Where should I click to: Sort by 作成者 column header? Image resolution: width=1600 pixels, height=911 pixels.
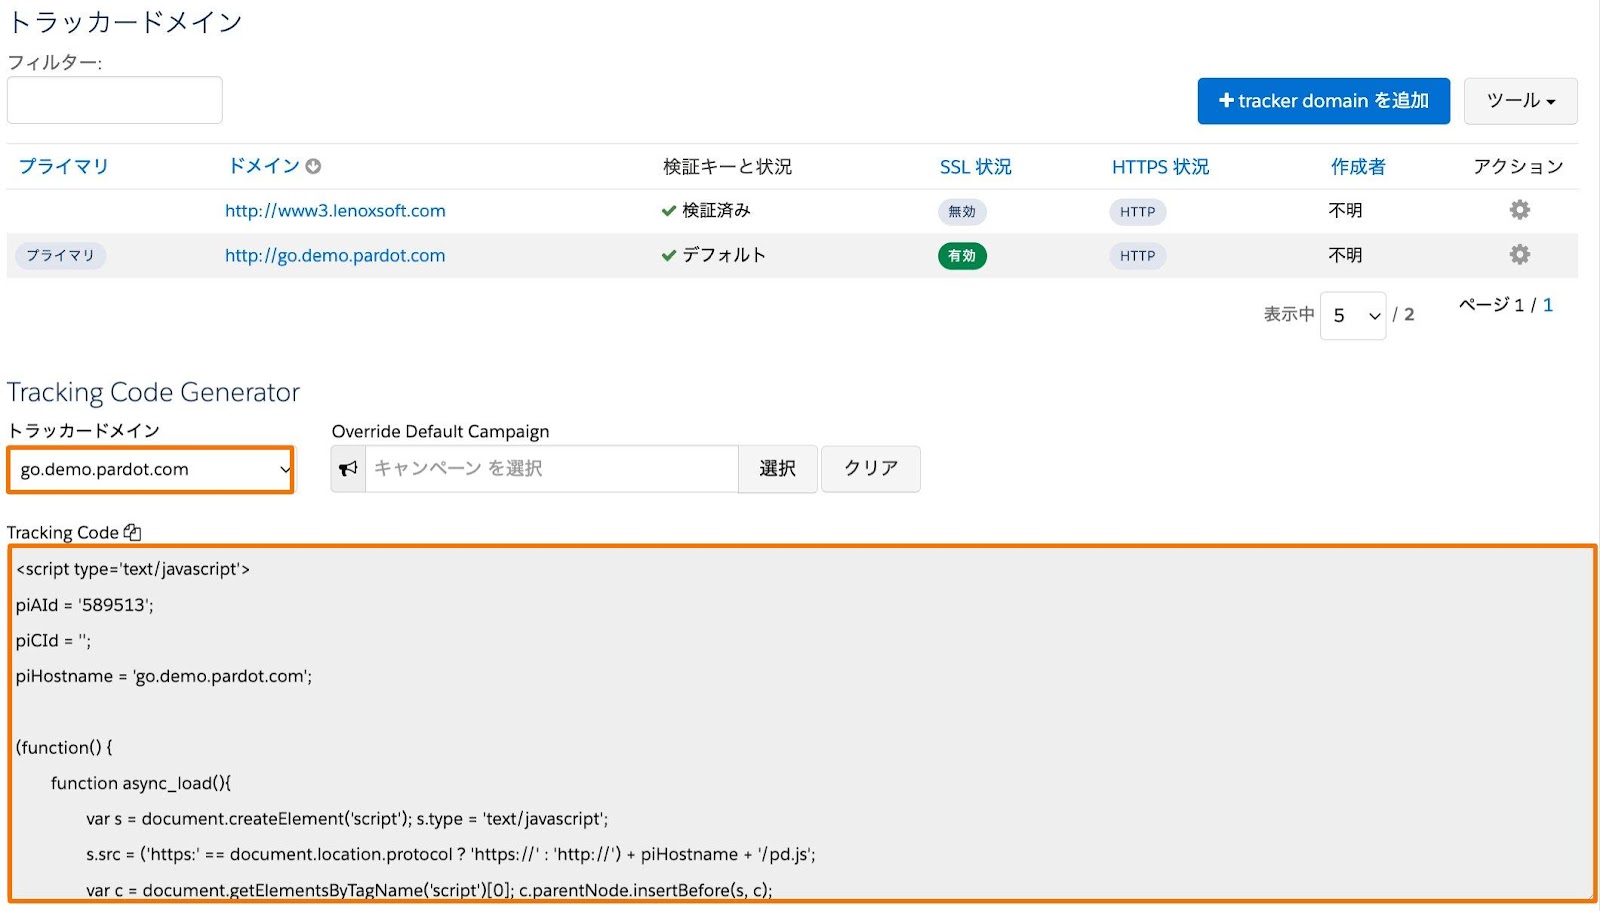[x=1358, y=167]
